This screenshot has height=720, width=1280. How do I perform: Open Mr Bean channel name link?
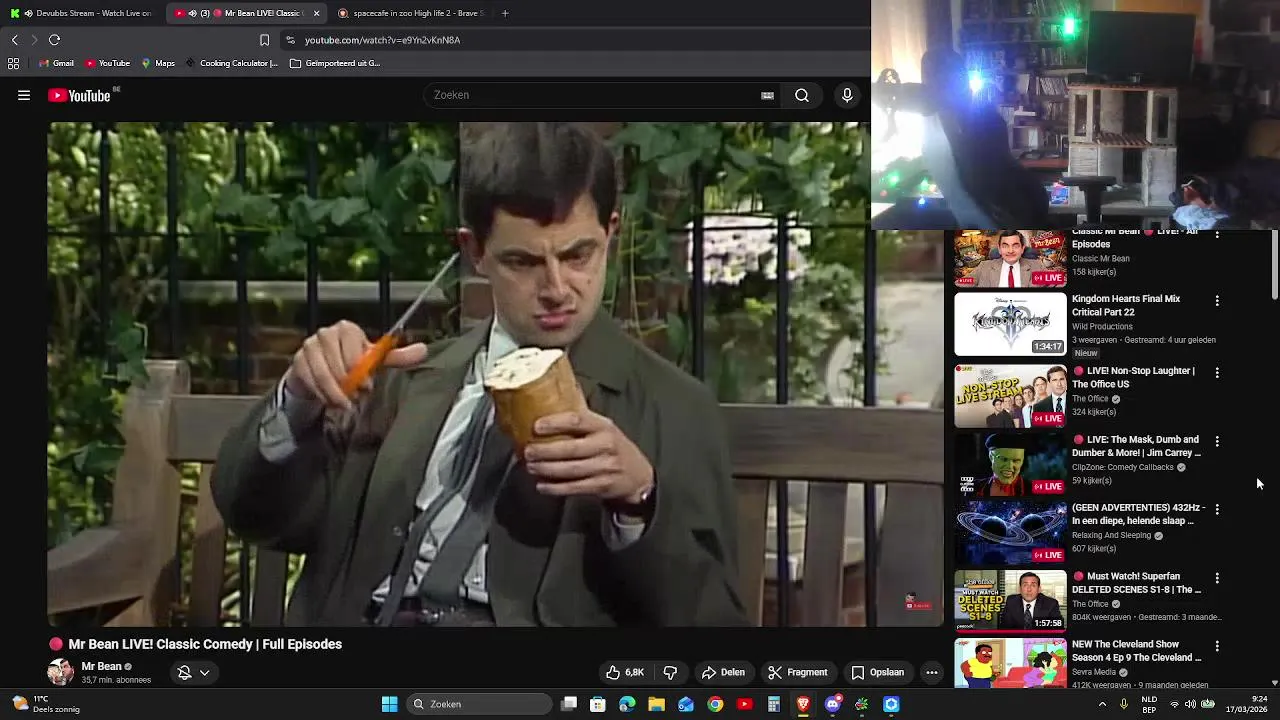pyautogui.click(x=101, y=666)
